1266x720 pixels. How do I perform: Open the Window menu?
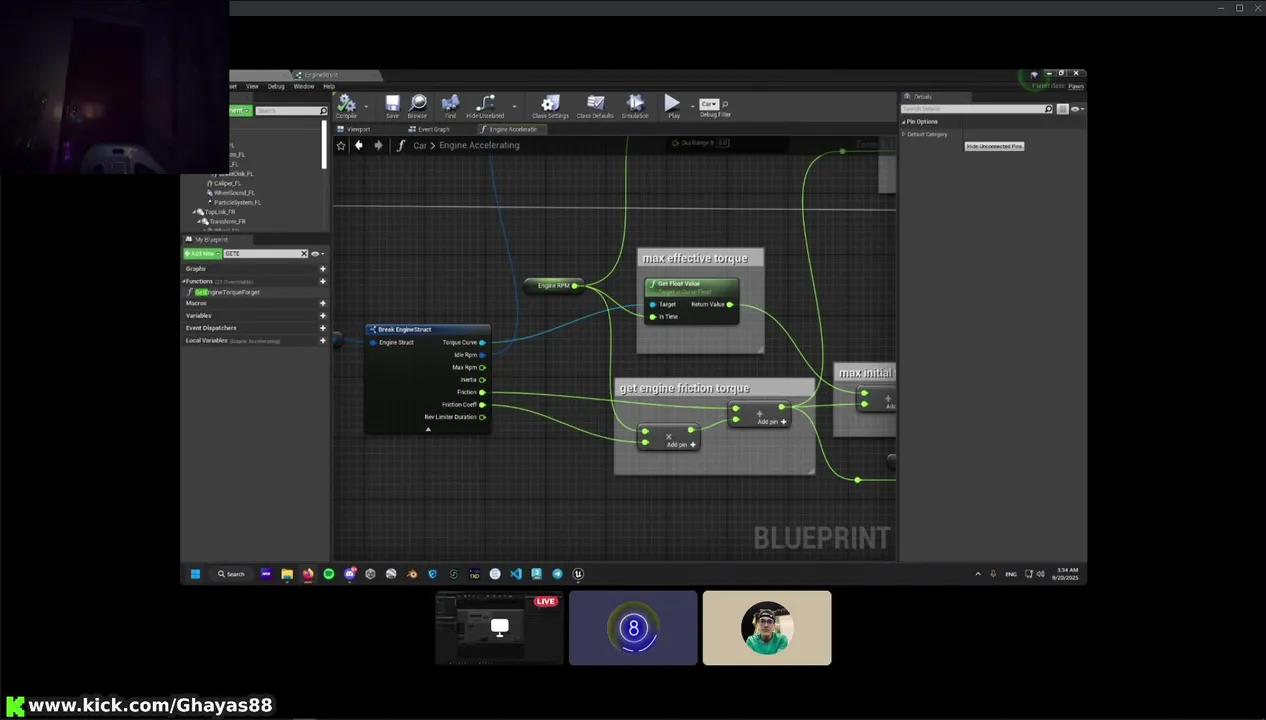coord(304,86)
